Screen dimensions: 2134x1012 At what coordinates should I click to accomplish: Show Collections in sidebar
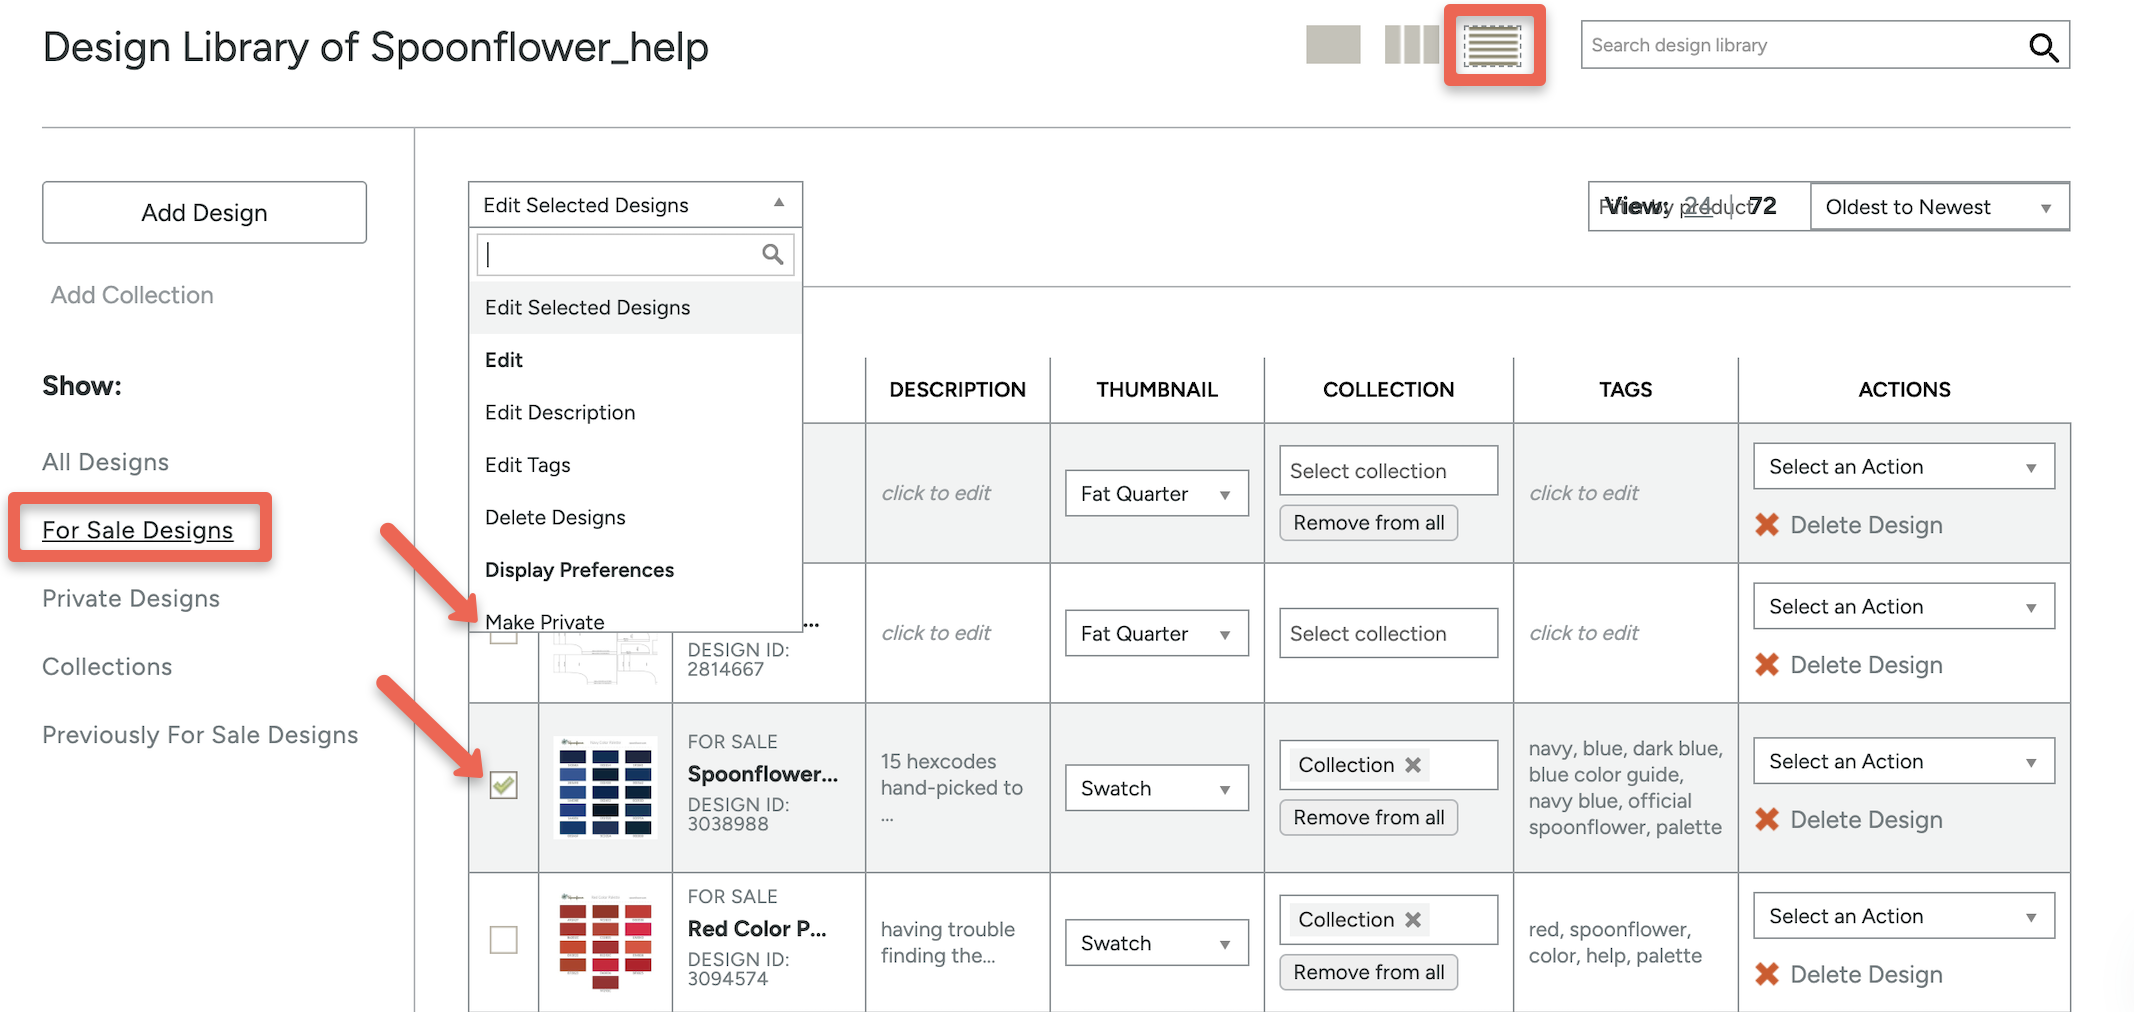click(107, 666)
